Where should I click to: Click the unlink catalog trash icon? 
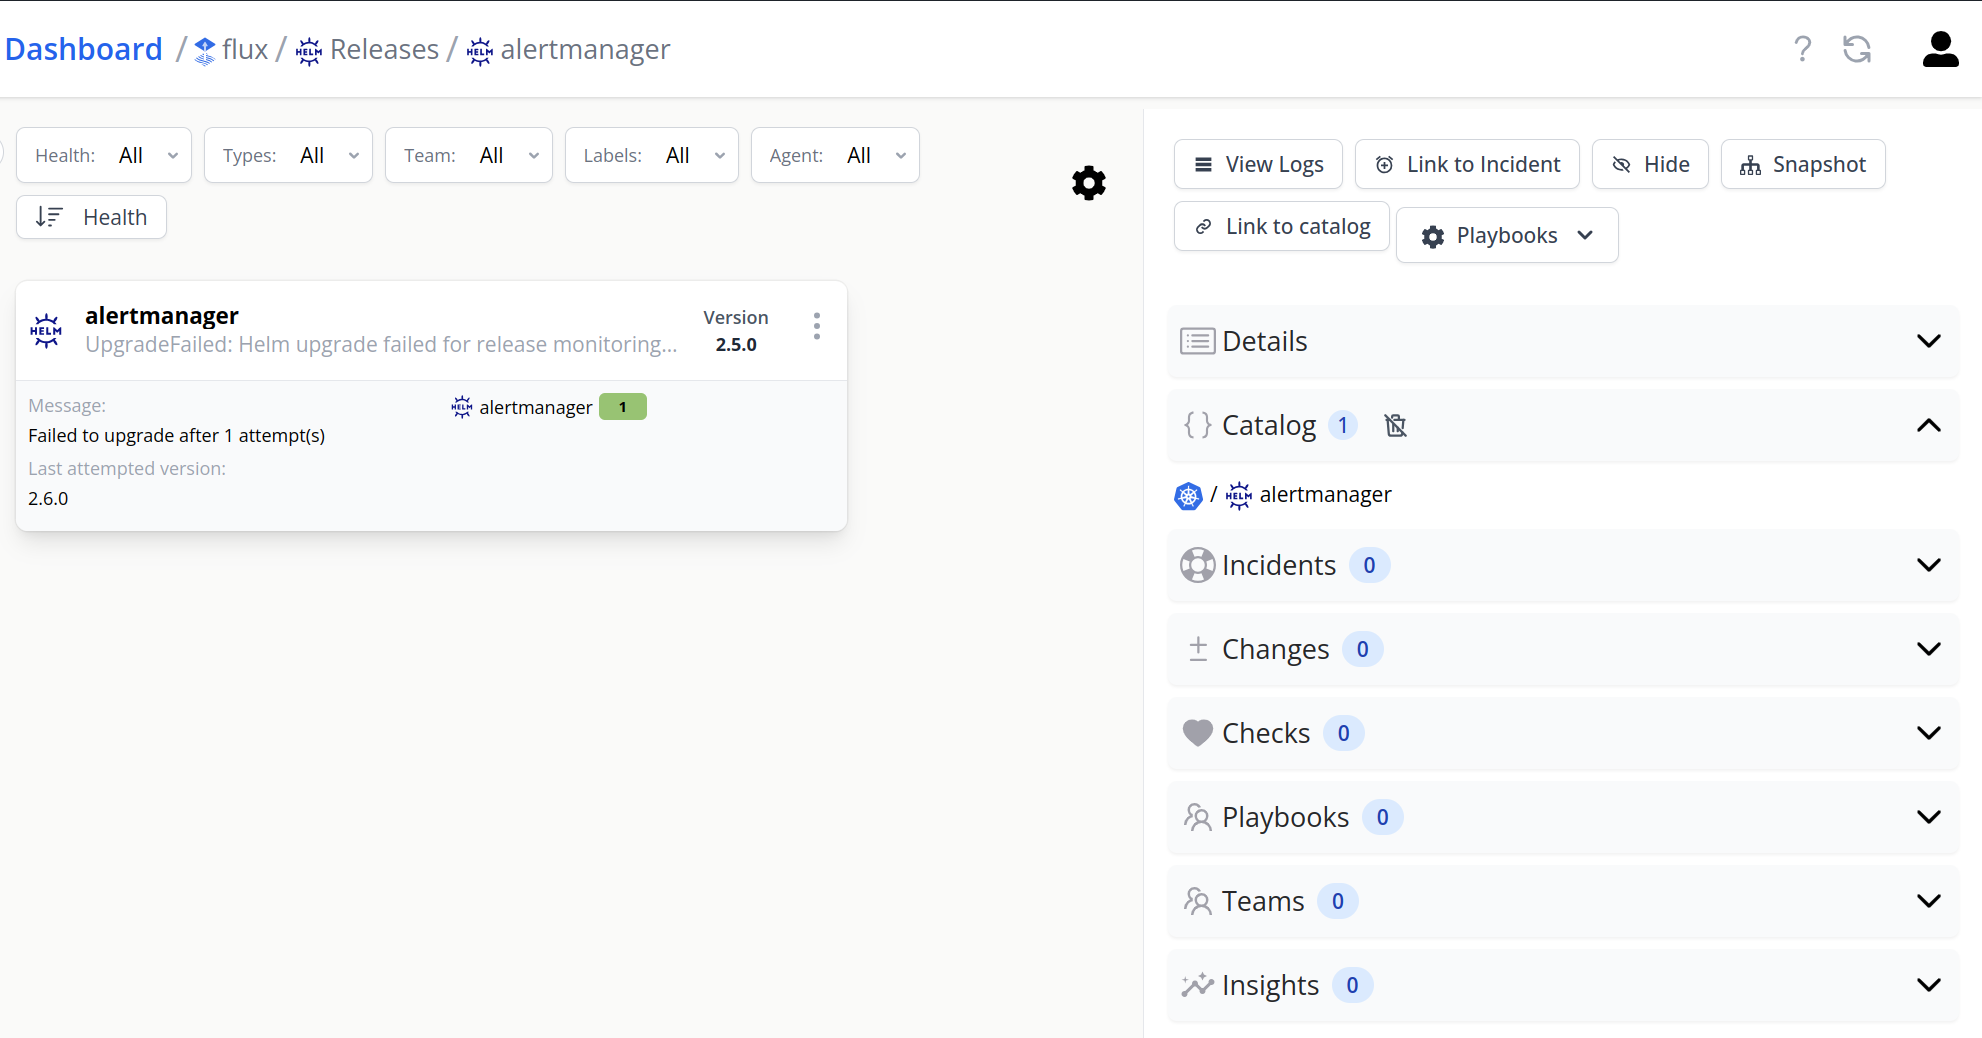click(1395, 426)
